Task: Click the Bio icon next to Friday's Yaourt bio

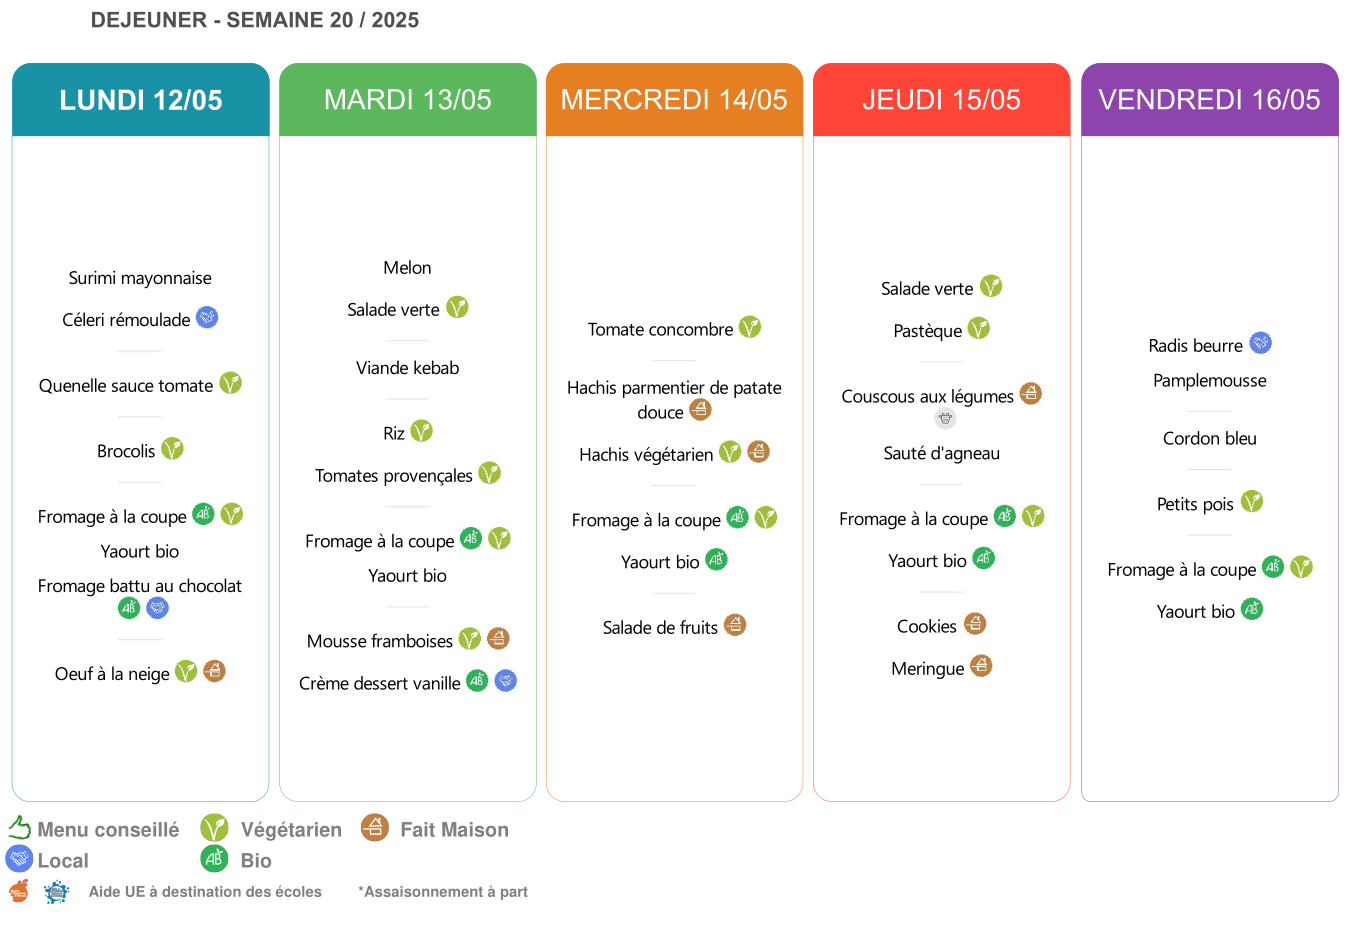Action: click(1252, 609)
